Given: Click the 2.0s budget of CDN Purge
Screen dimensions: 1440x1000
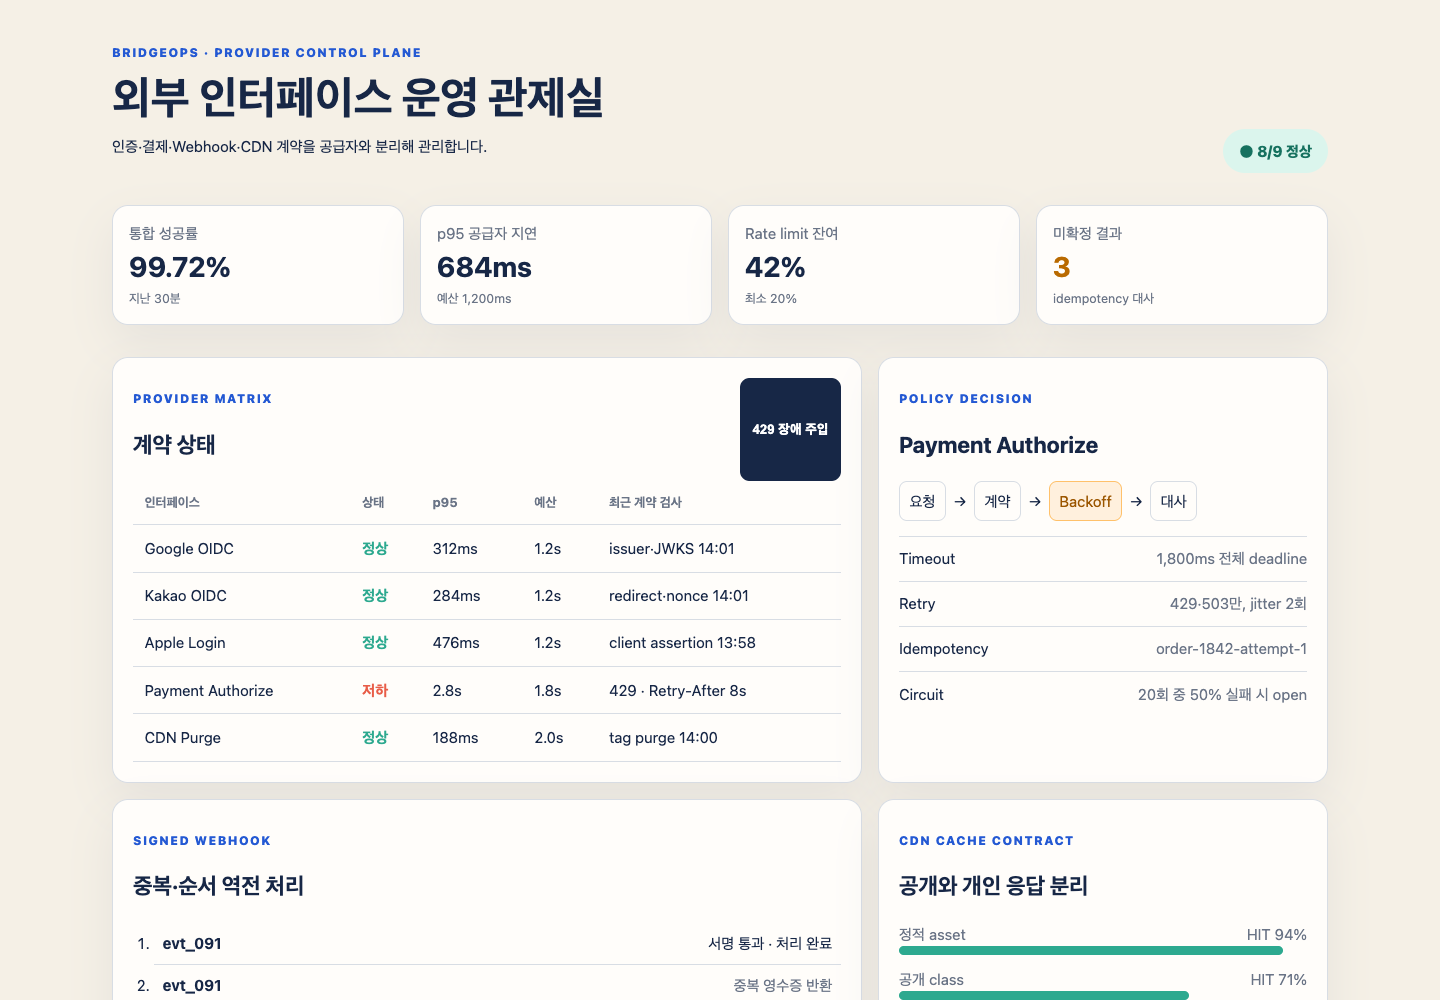Looking at the screenshot, I should tap(548, 738).
